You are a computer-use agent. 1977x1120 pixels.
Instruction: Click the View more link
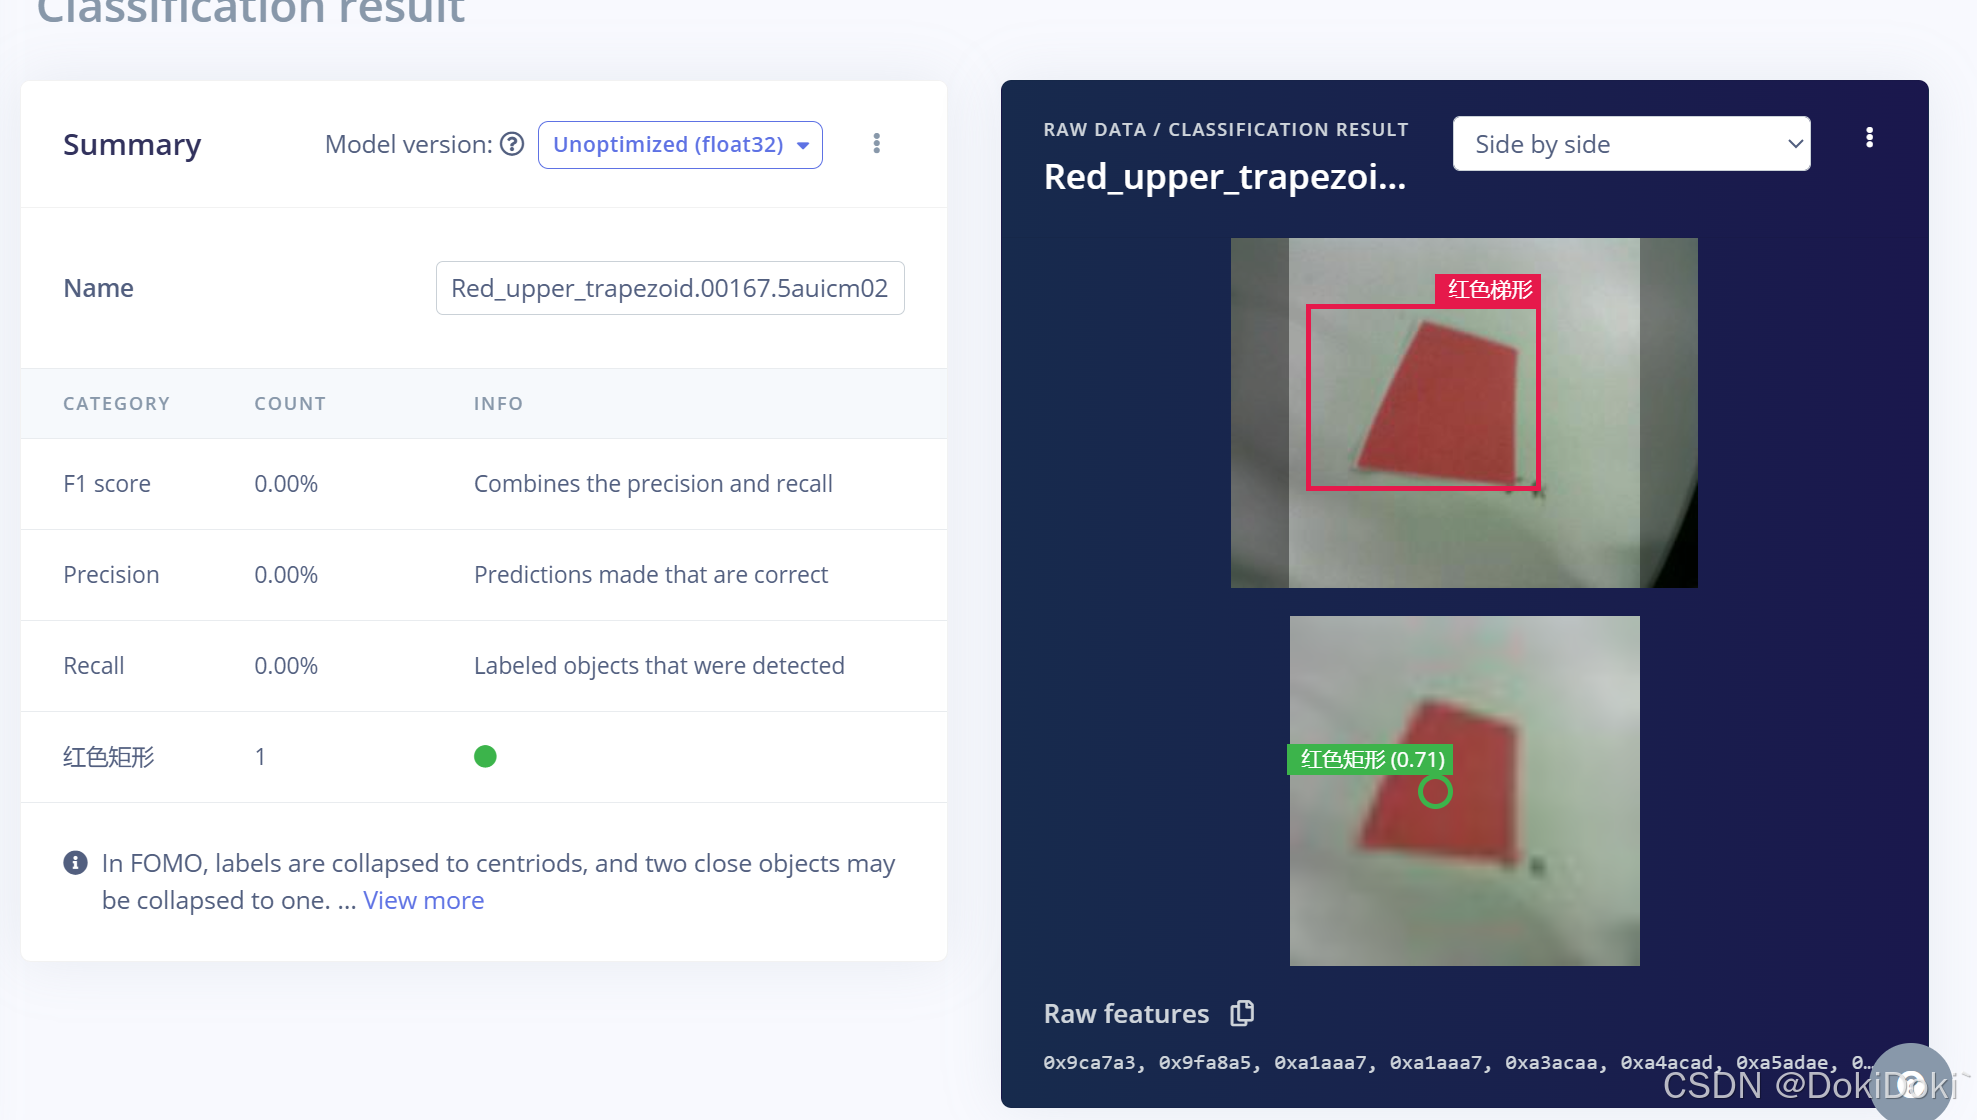423,900
